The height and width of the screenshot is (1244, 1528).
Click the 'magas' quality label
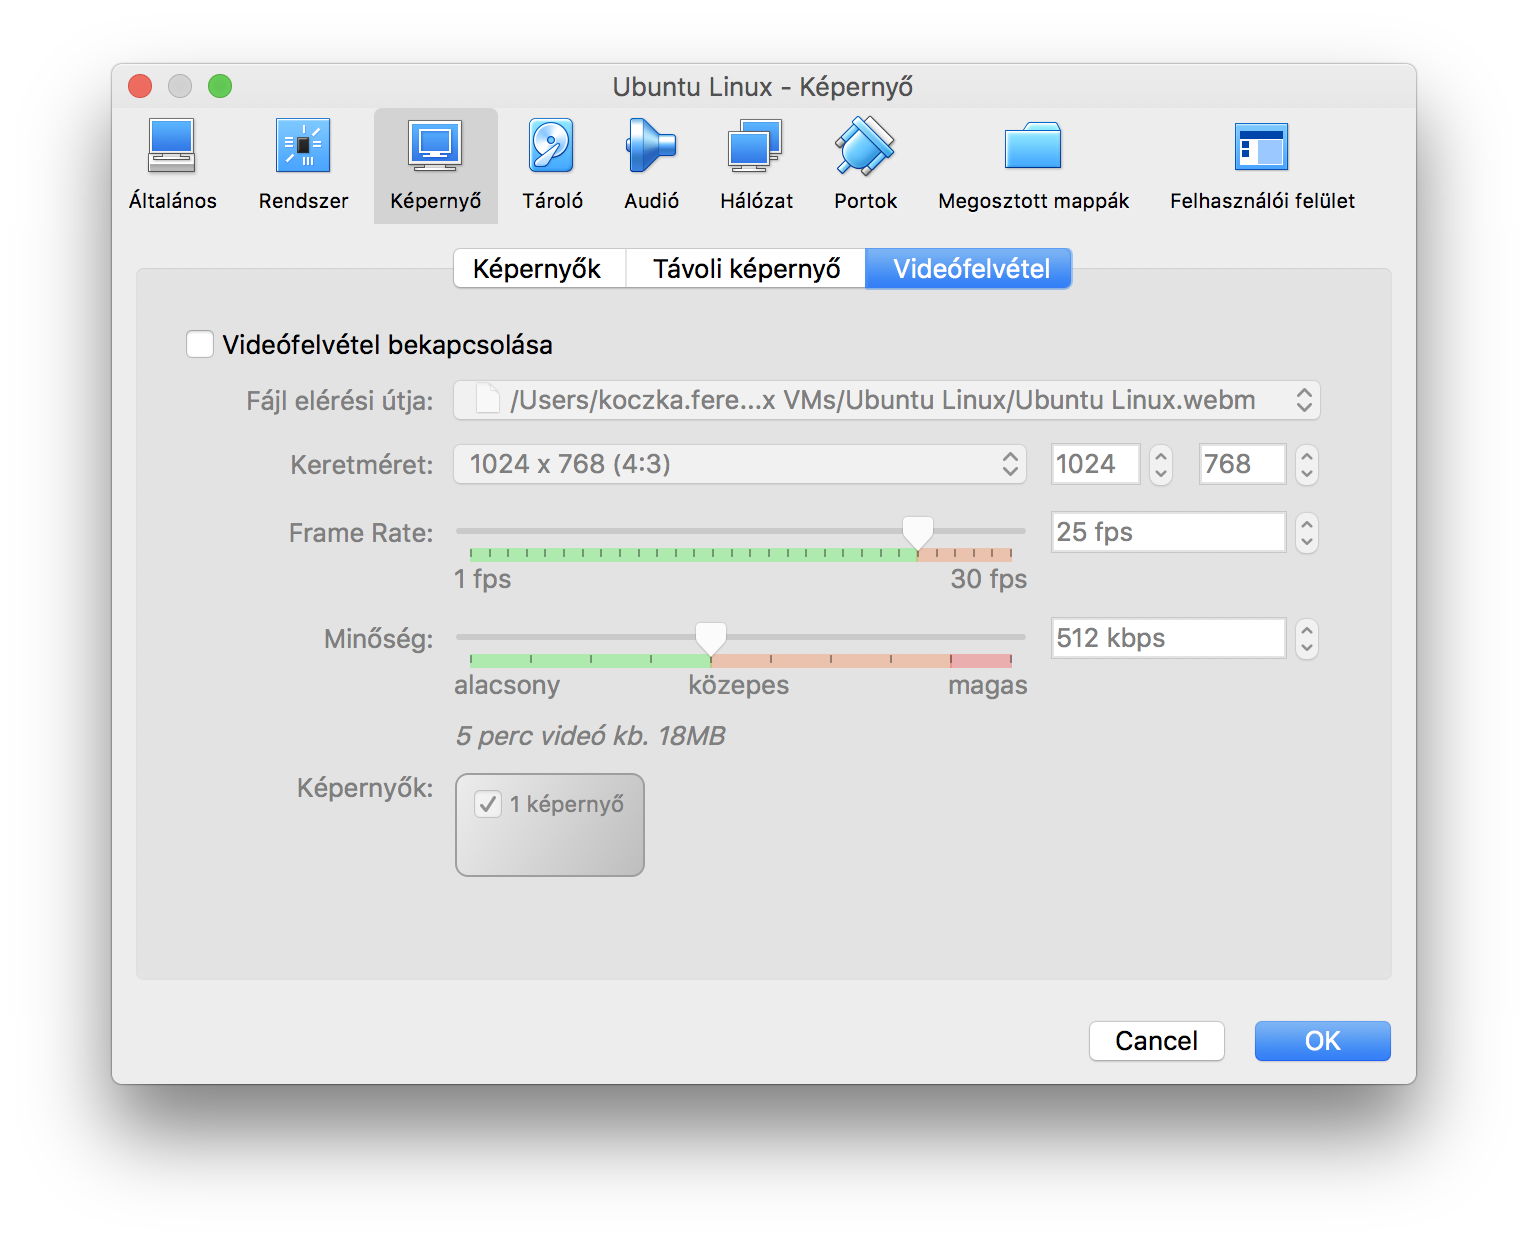coord(988,685)
